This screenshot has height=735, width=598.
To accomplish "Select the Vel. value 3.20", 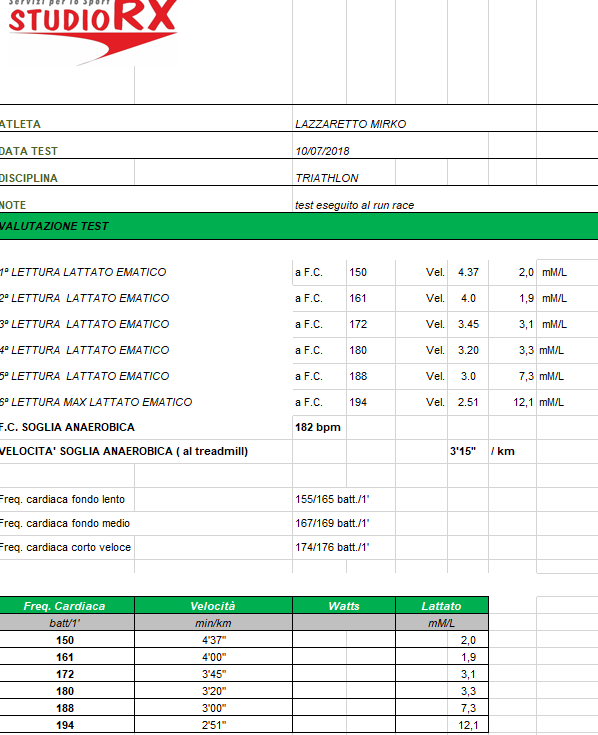I will 468,350.
